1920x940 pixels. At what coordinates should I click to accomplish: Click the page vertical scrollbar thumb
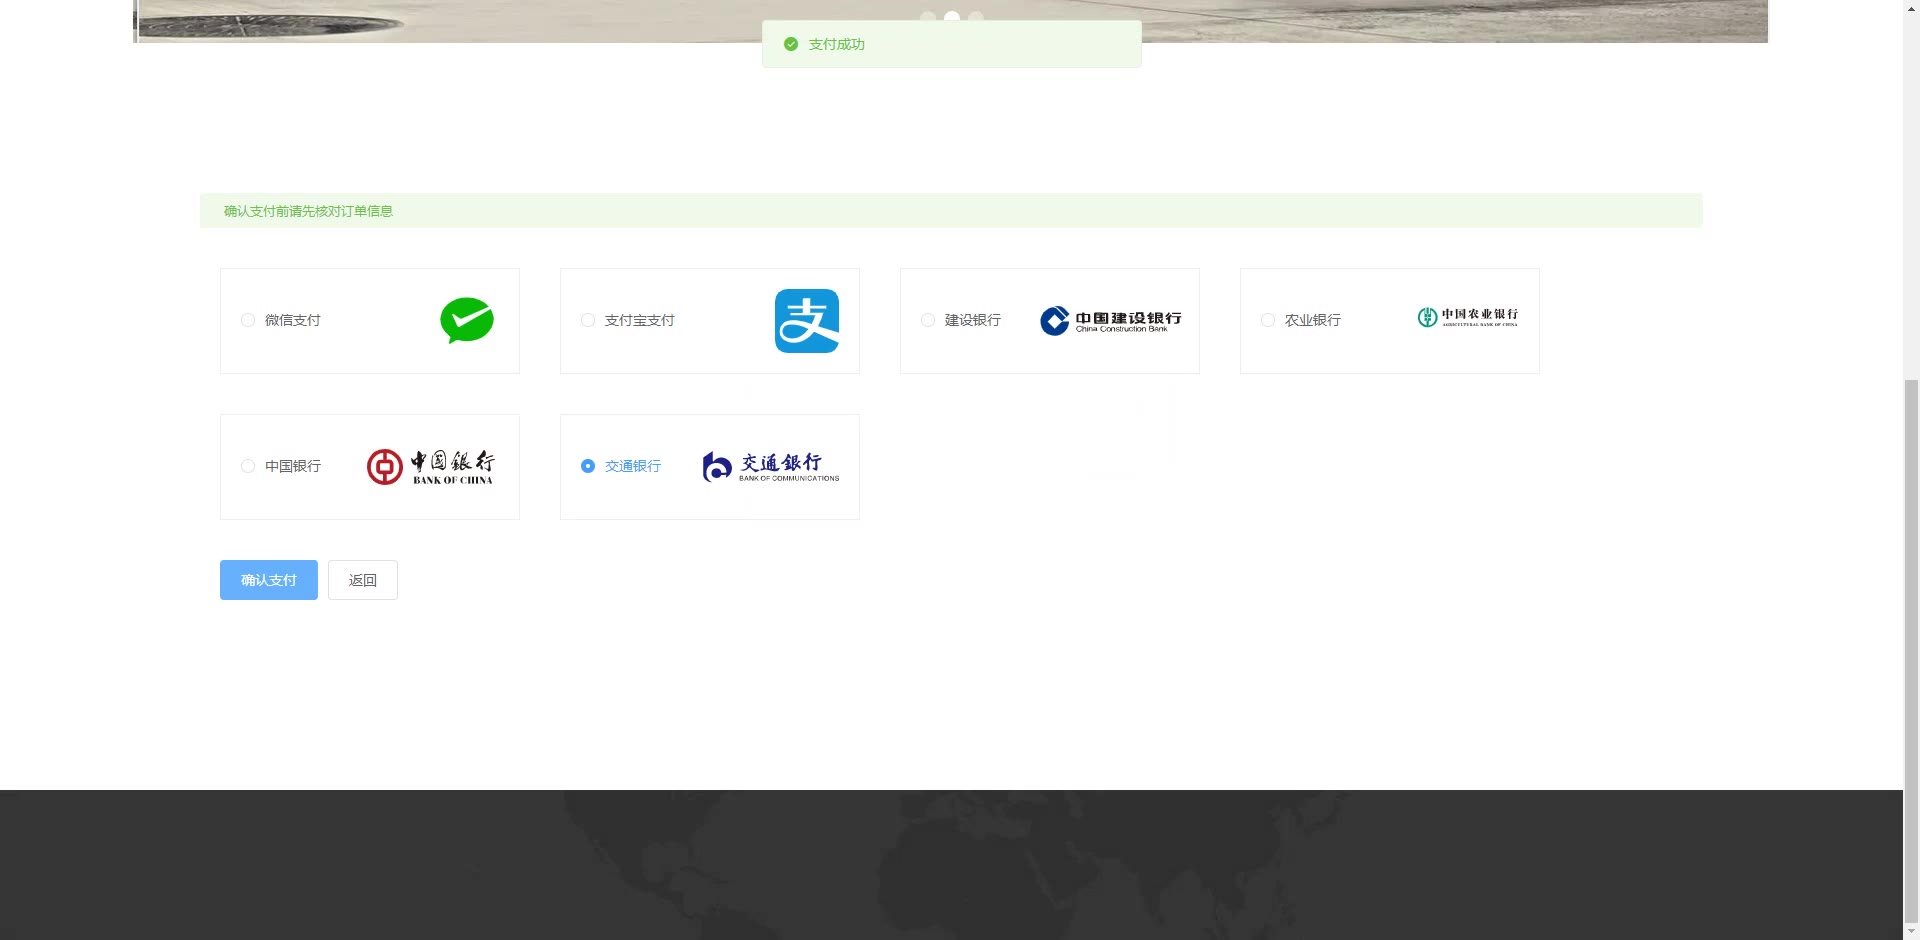tap(1911, 650)
